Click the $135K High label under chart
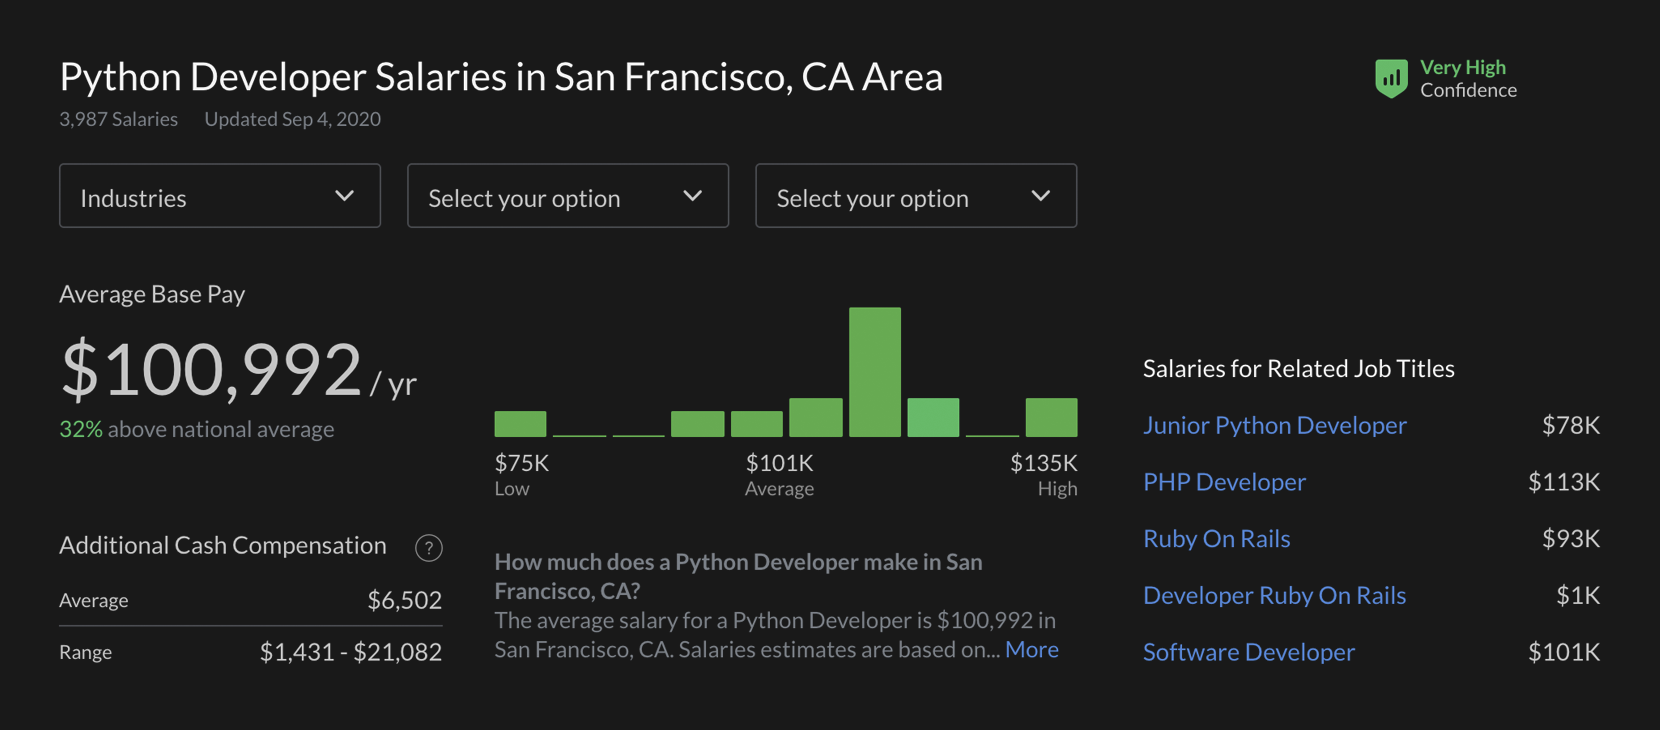1660x730 pixels. tap(1044, 475)
